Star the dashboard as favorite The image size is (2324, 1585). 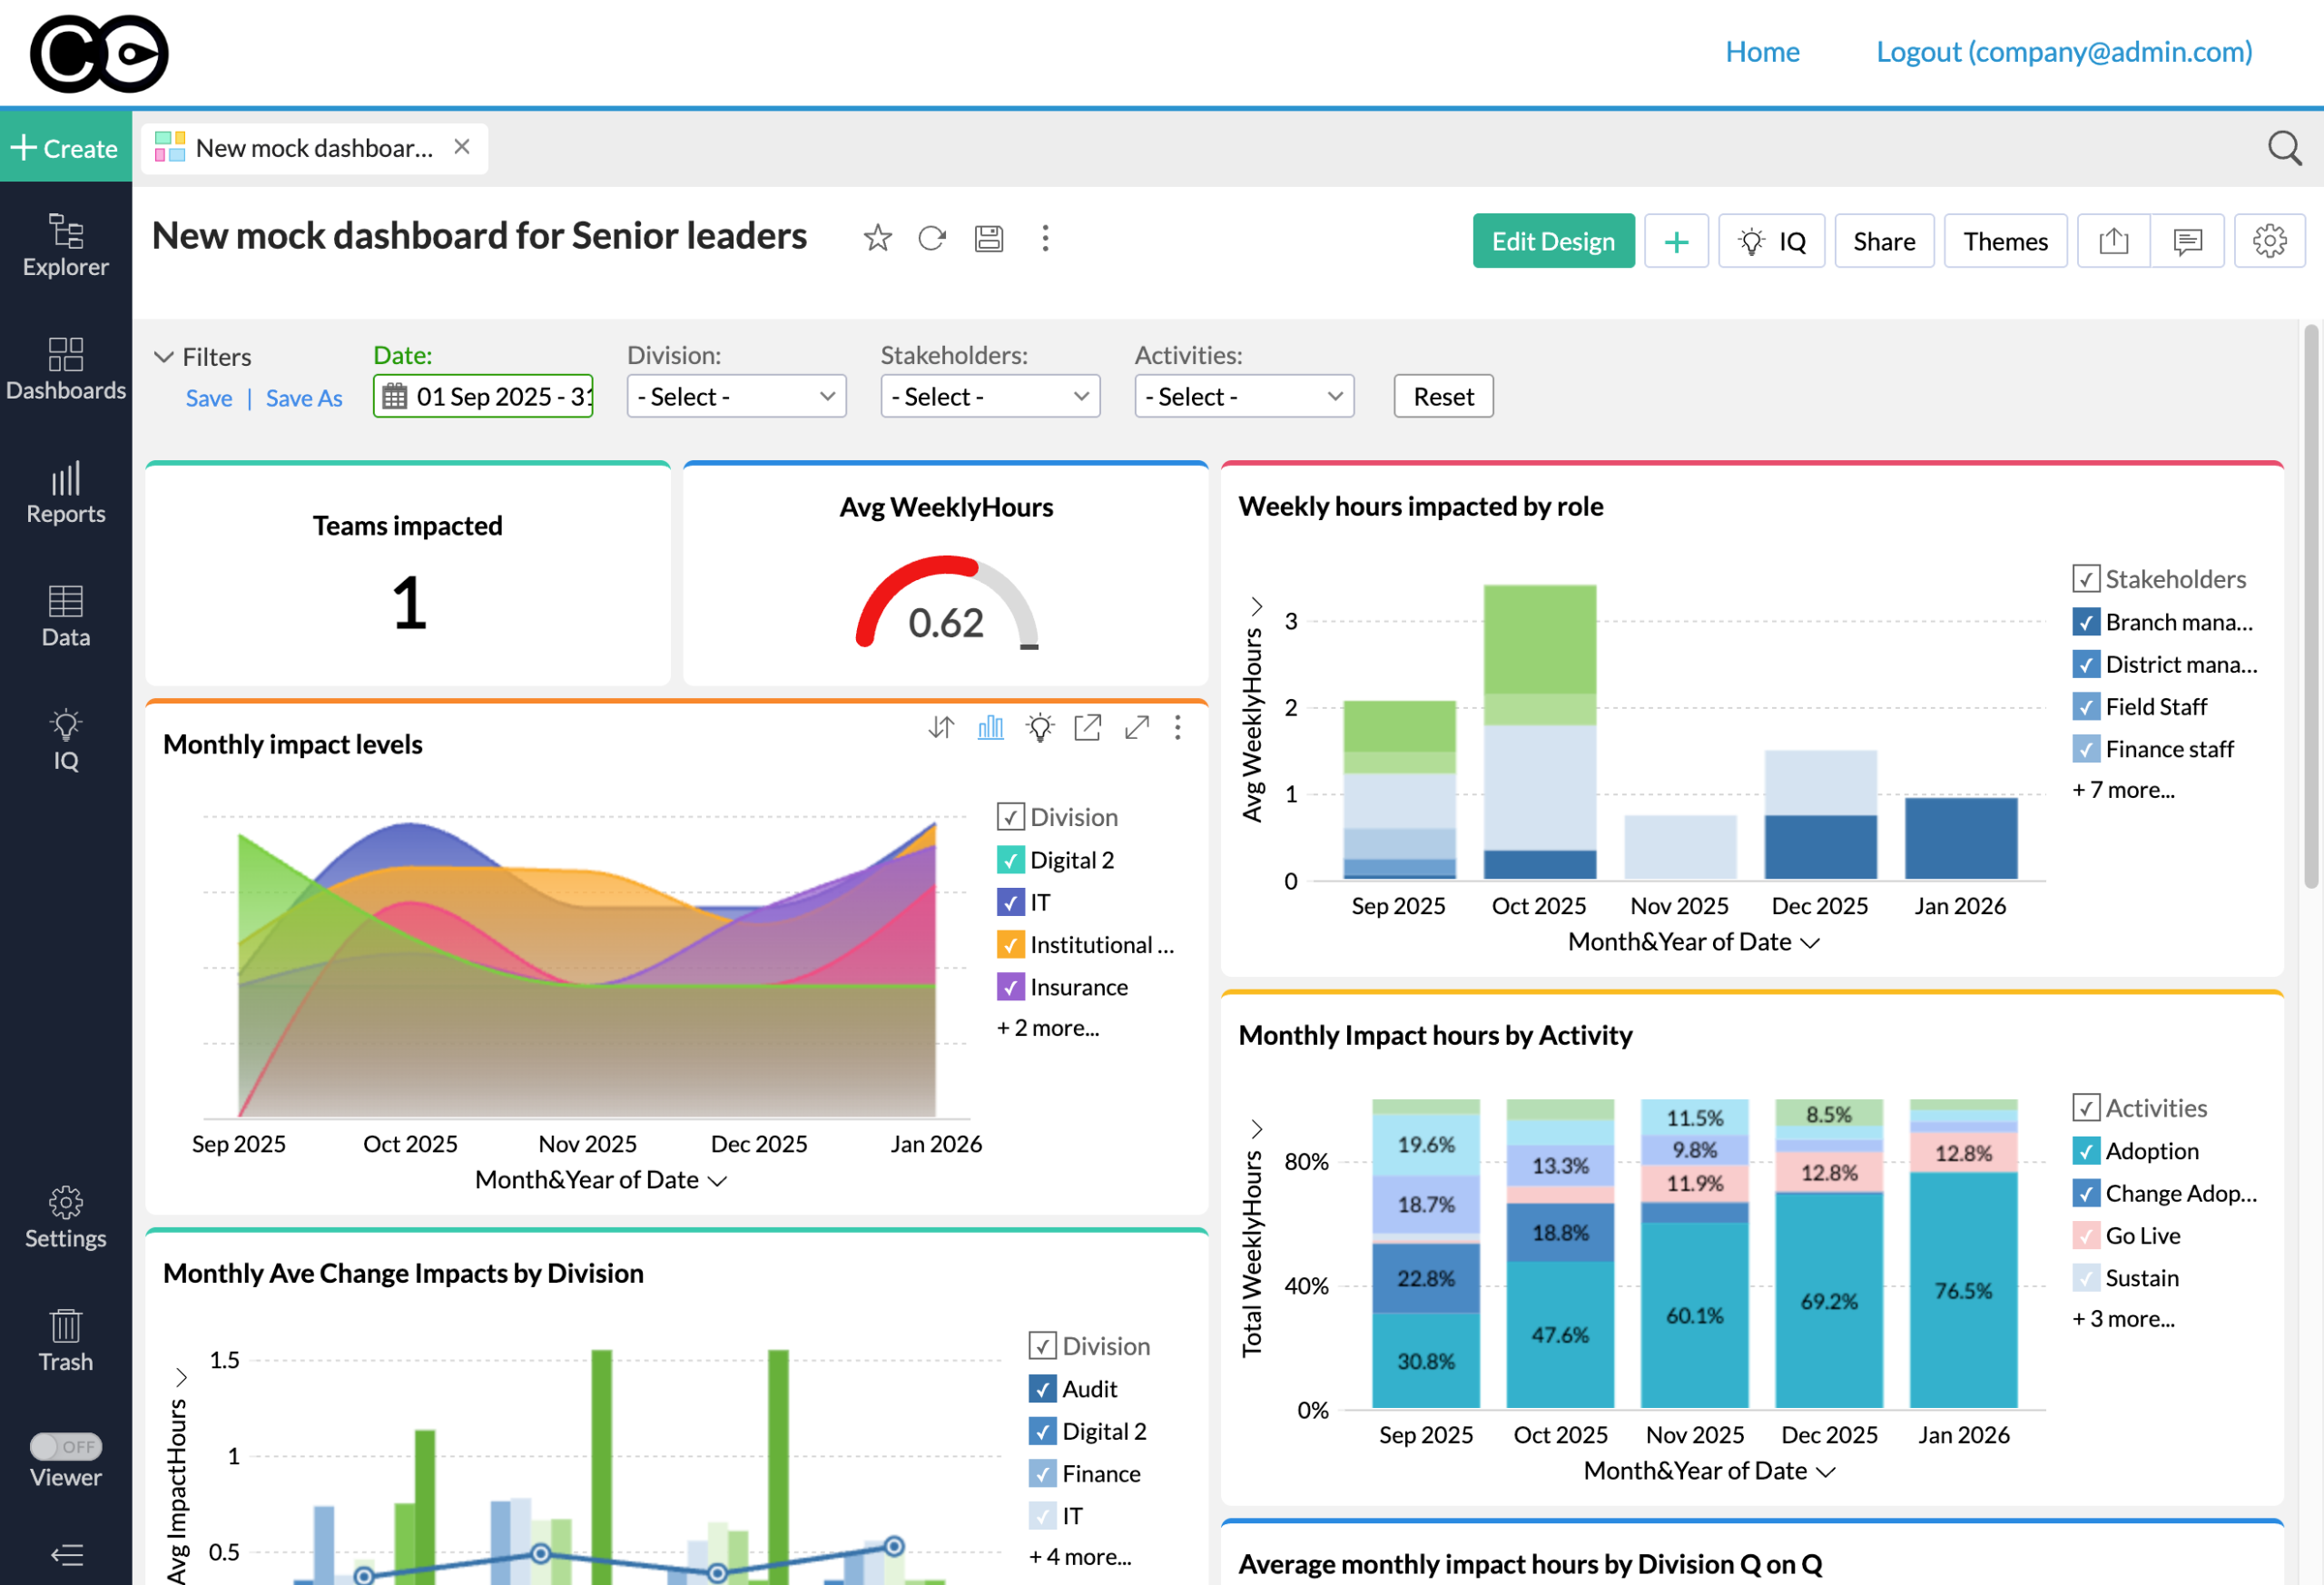pyautogui.click(x=877, y=238)
